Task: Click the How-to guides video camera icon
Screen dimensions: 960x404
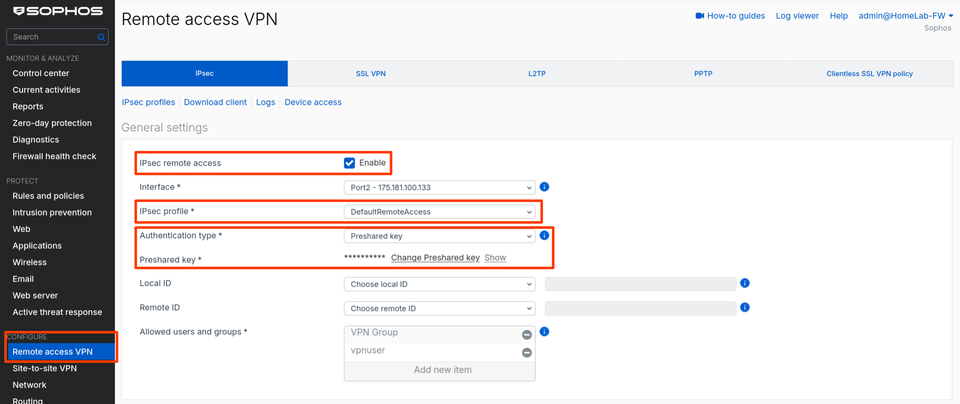Action: tap(700, 16)
